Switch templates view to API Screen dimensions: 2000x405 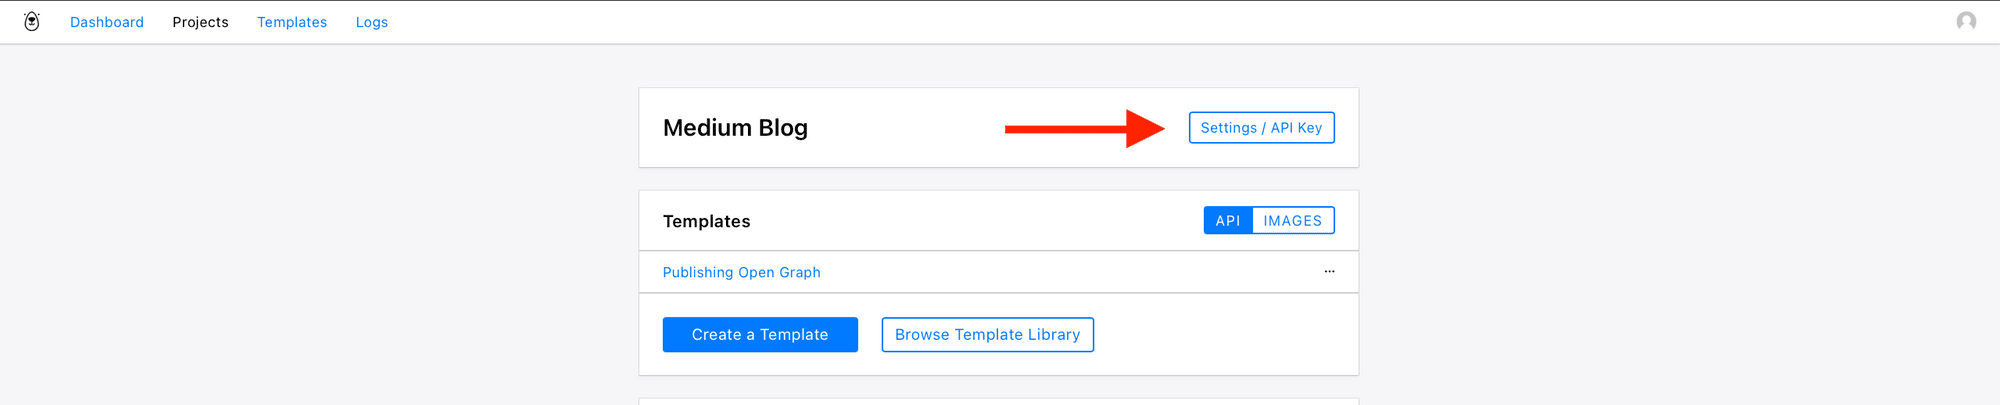(x=1228, y=221)
